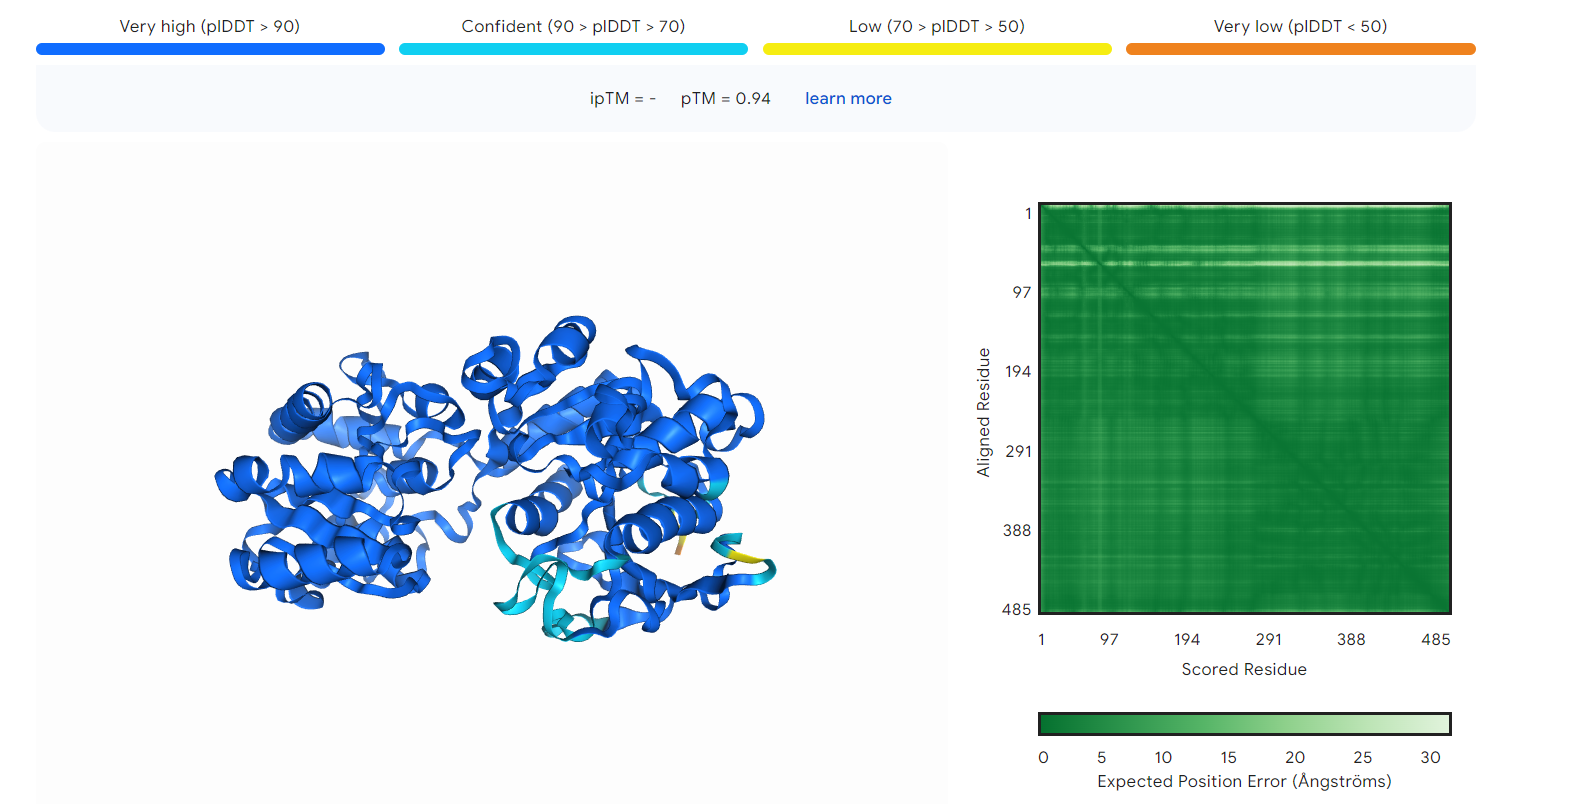Click the '30' tick on the error scale
This screenshot has height=804, width=1588.
click(x=1431, y=757)
